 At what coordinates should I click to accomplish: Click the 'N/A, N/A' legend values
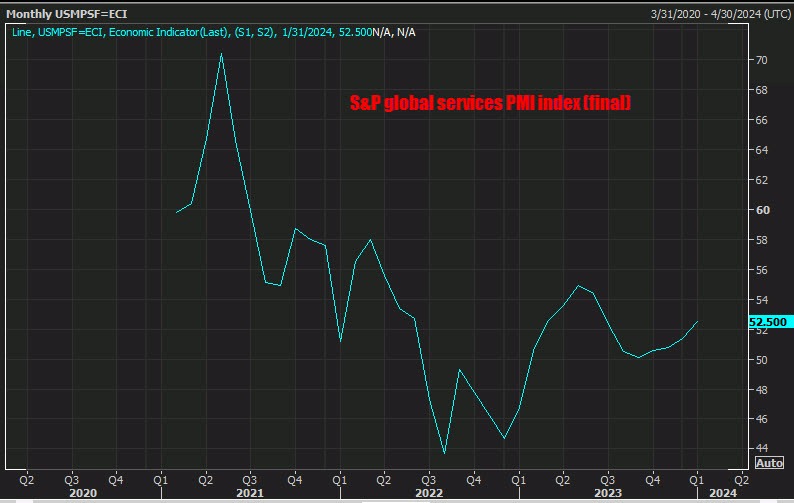click(394, 32)
